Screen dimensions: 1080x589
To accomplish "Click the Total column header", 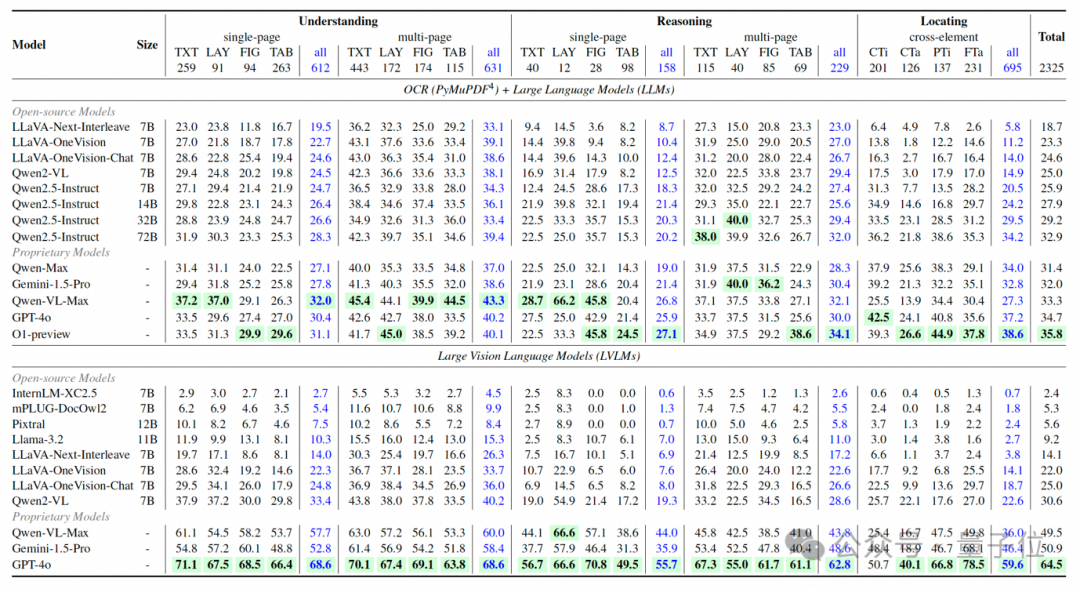I will (x=1051, y=37).
